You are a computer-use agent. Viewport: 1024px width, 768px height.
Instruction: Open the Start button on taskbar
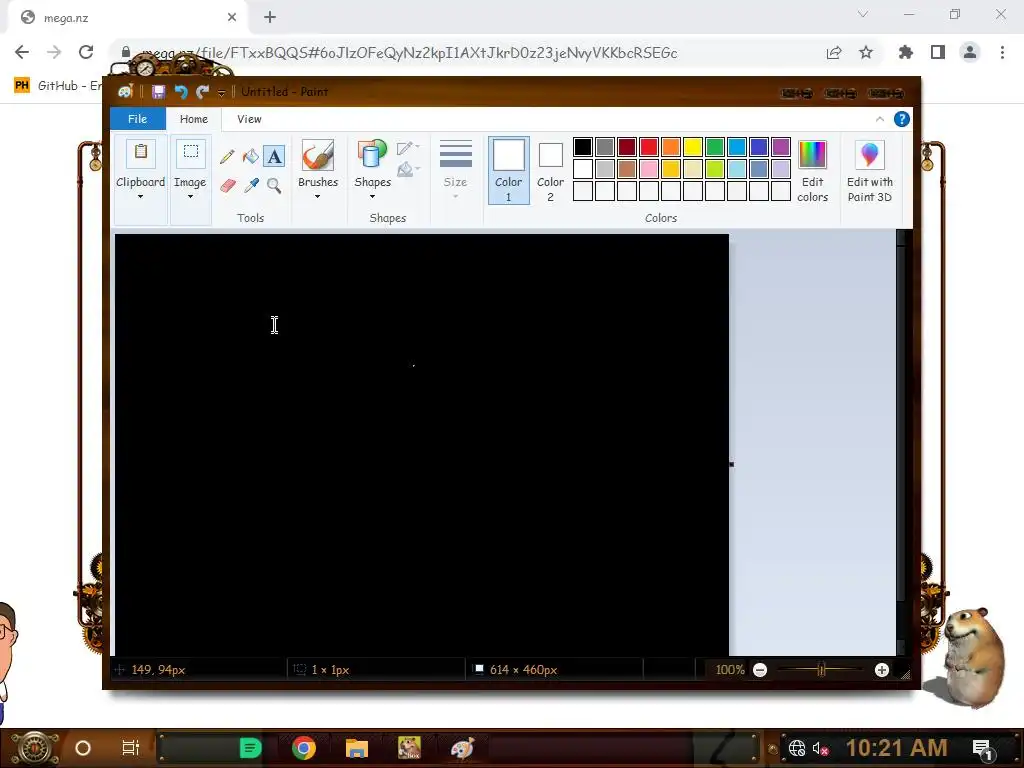[x=34, y=748]
